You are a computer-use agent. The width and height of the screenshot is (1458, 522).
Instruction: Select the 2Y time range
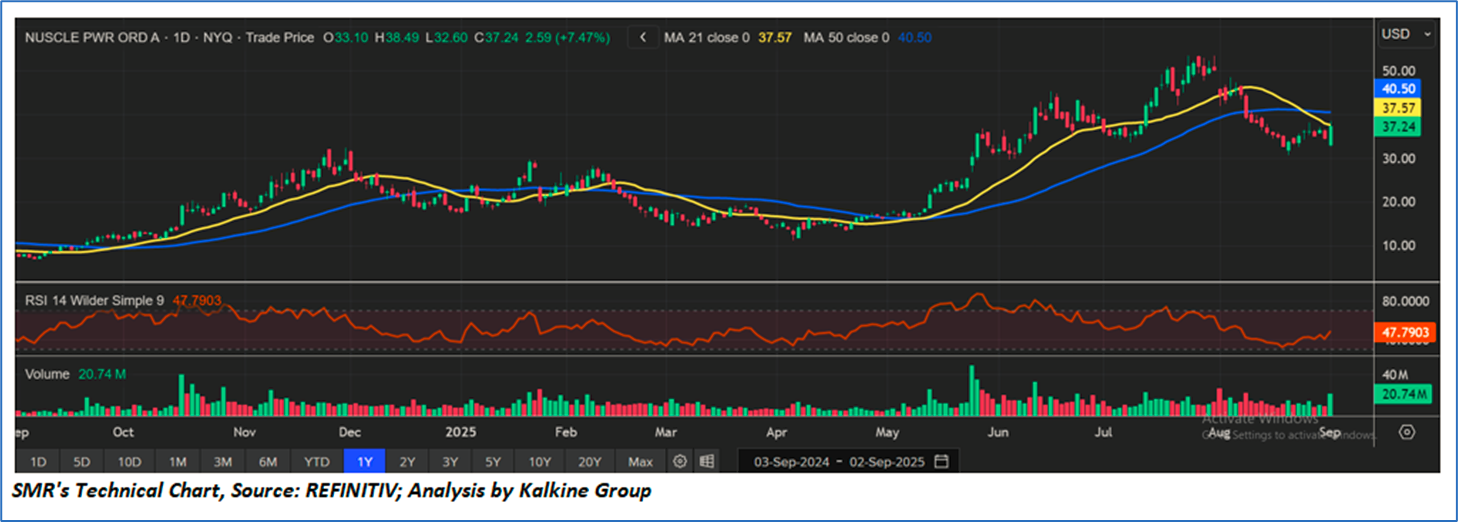pyautogui.click(x=407, y=461)
